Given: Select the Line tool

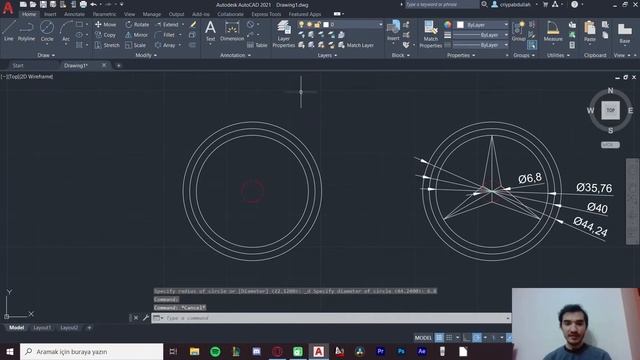Looking at the screenshot, I should coord(9,31).
